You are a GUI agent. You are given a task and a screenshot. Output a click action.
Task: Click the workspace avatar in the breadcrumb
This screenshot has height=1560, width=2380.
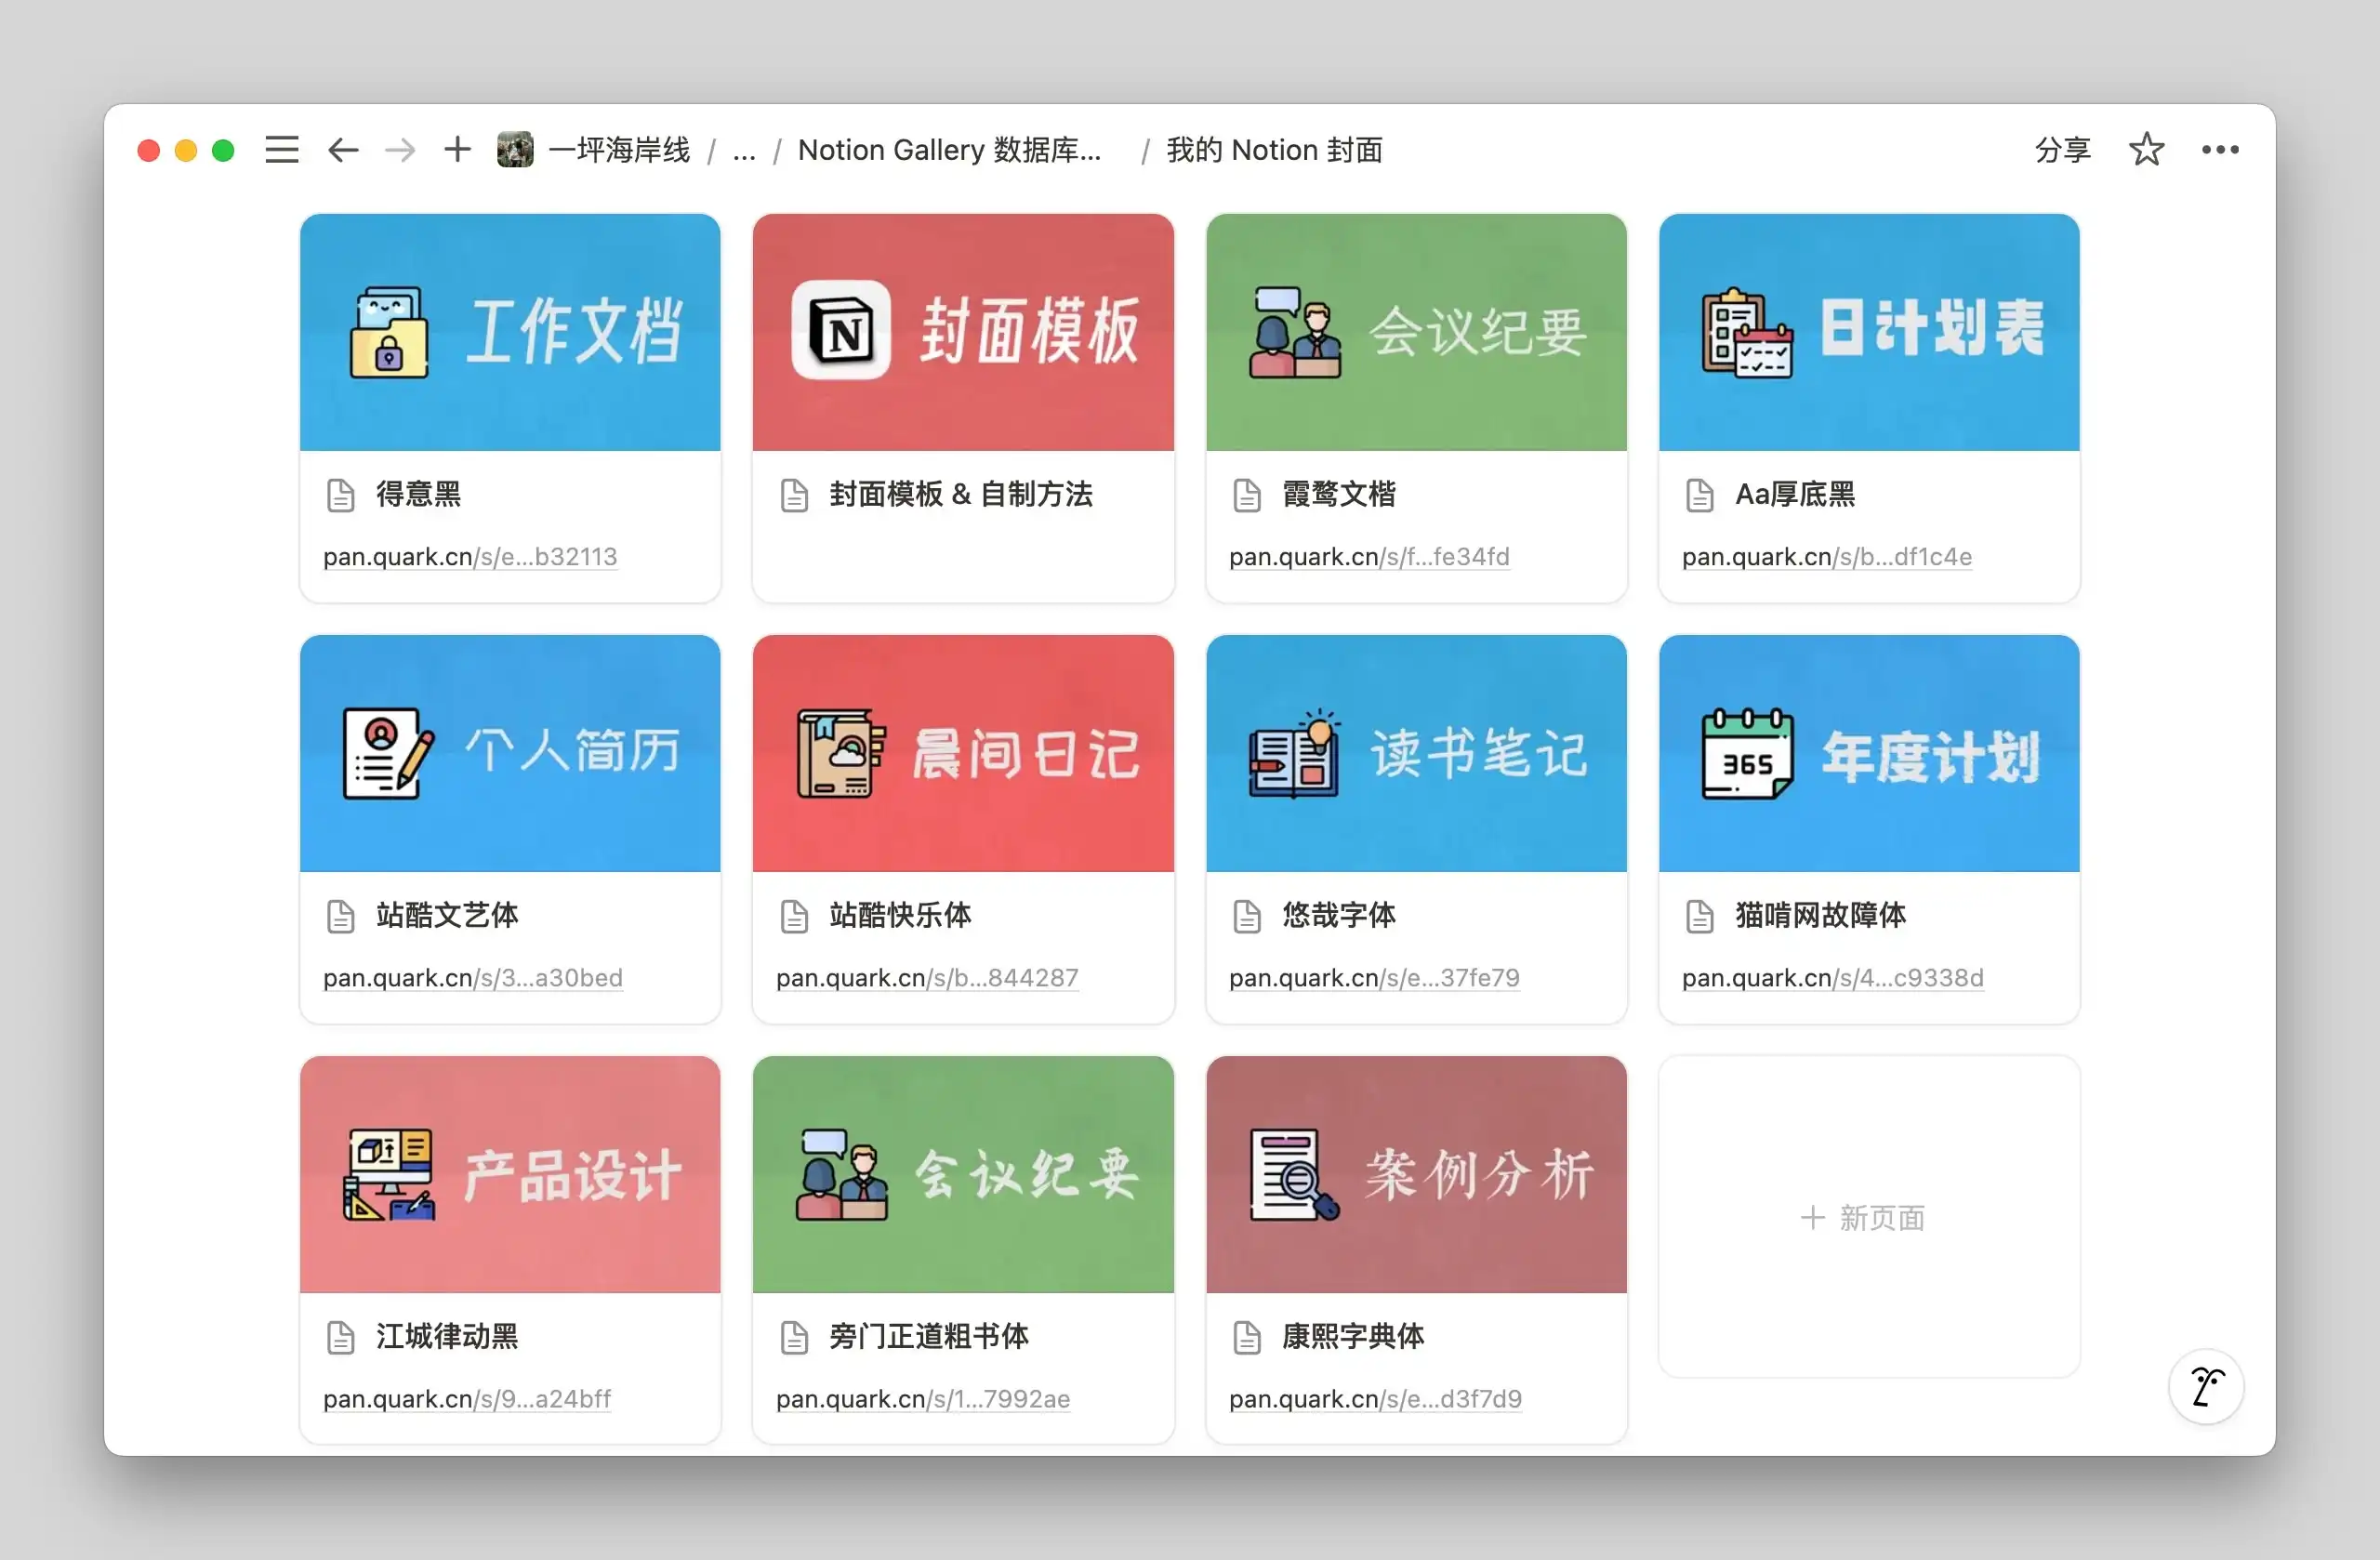(x=514, y=148)
